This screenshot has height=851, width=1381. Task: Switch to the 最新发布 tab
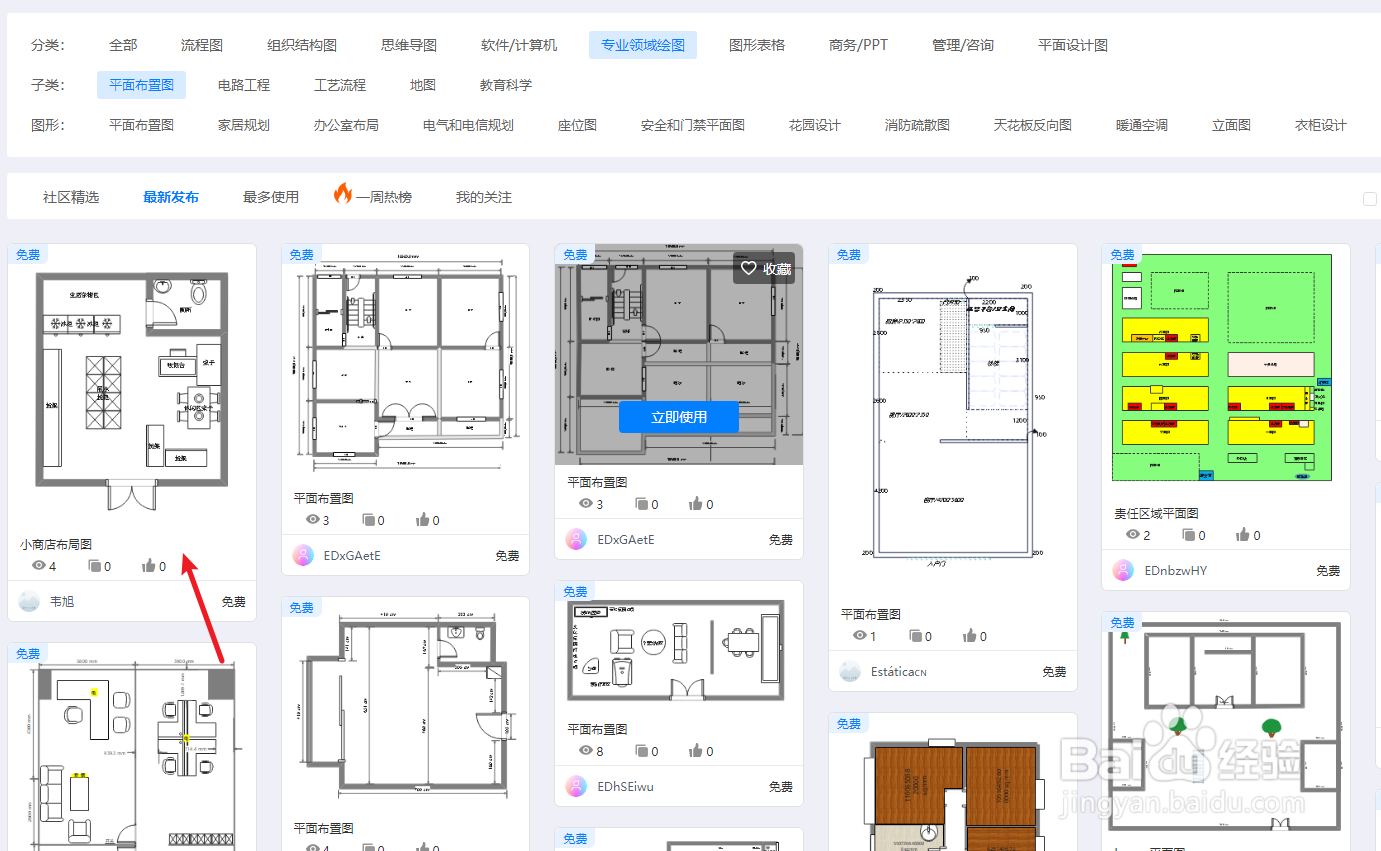170,196
